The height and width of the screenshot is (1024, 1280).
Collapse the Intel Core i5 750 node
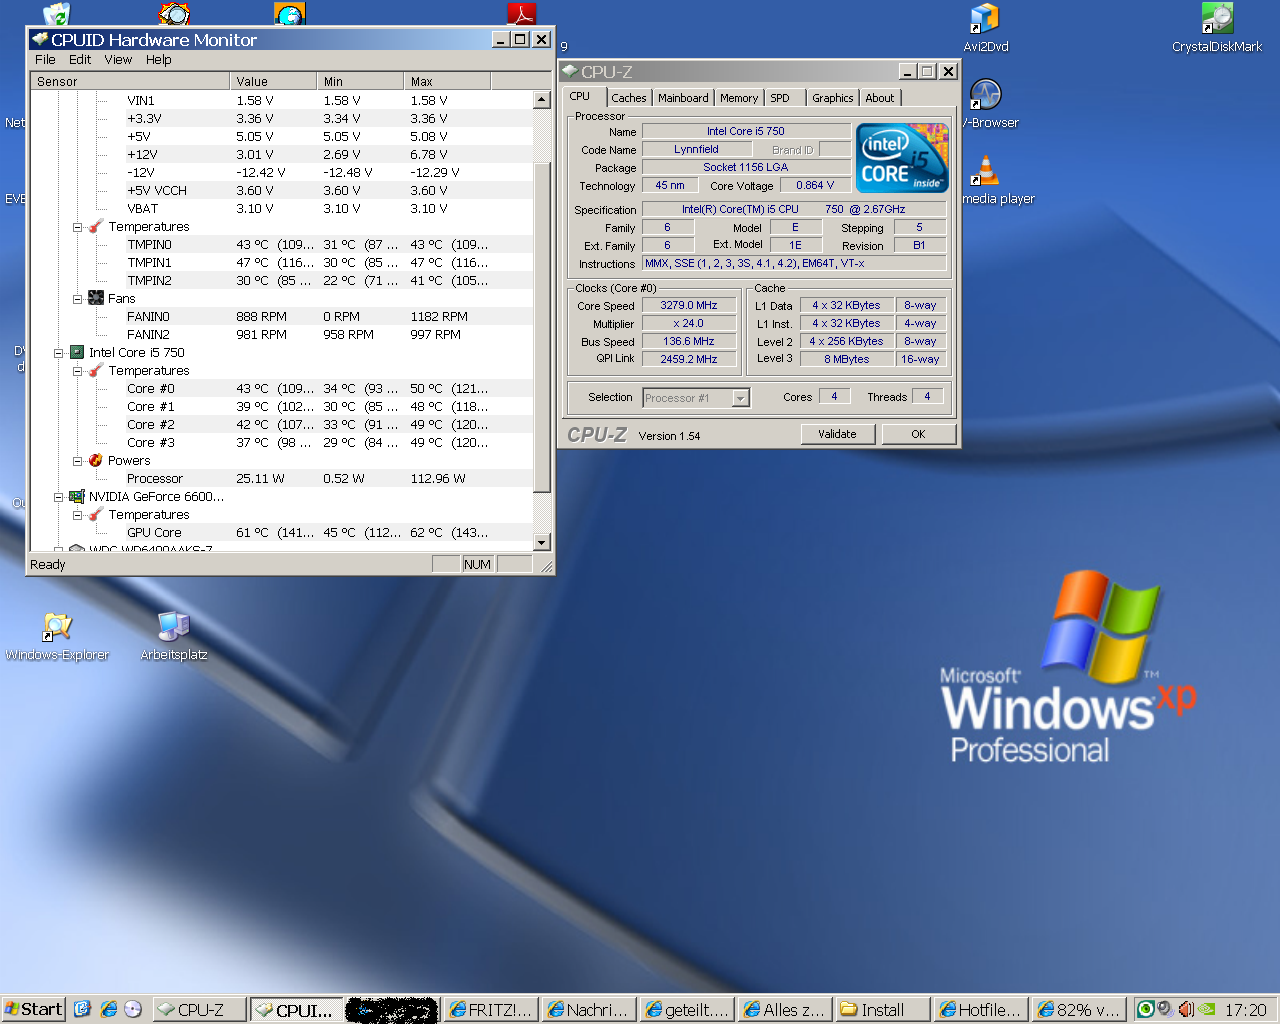[x=58, y=352]
